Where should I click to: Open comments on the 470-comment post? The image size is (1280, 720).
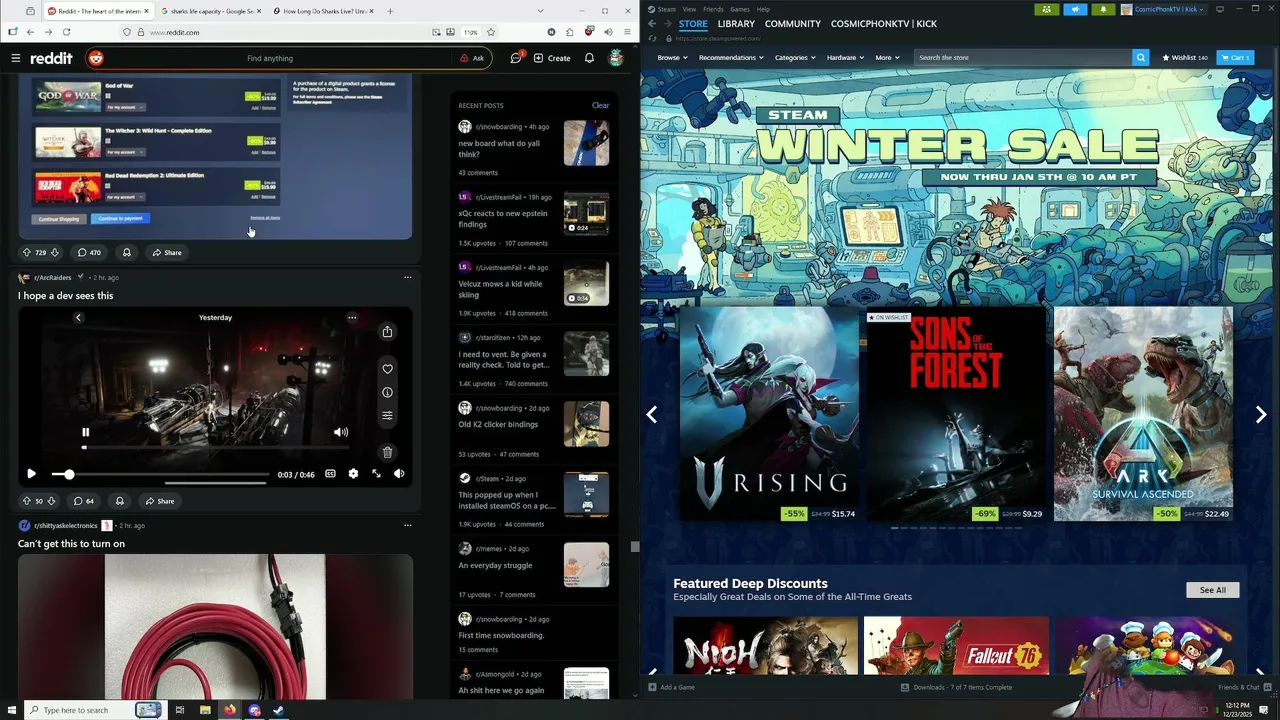89,252
